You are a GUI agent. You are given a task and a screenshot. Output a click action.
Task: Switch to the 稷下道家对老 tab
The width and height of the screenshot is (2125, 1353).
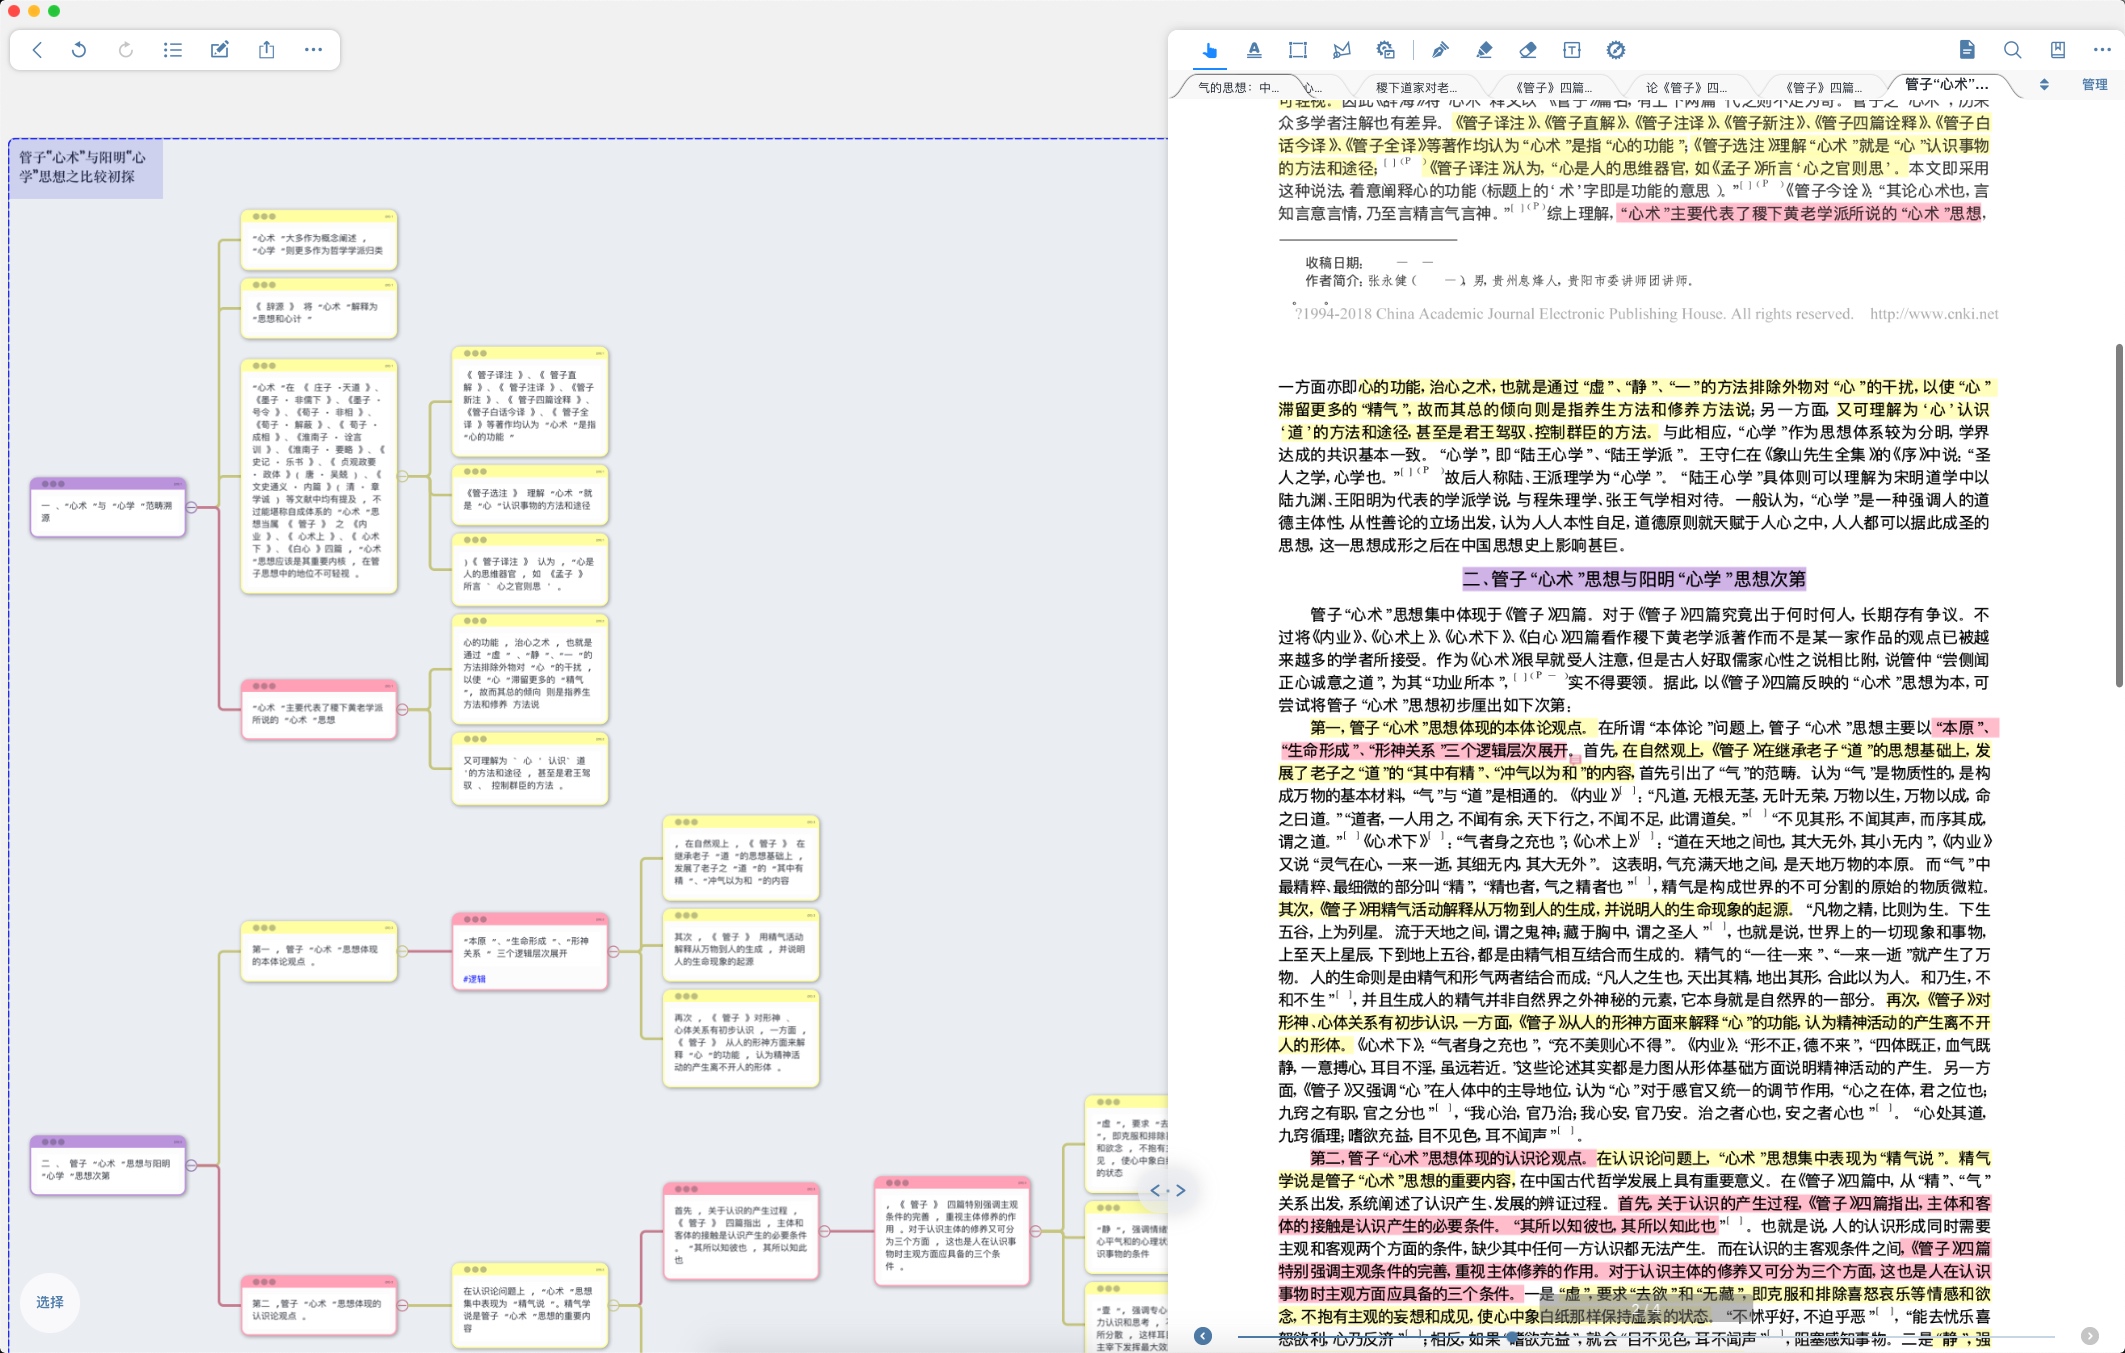1416,87
